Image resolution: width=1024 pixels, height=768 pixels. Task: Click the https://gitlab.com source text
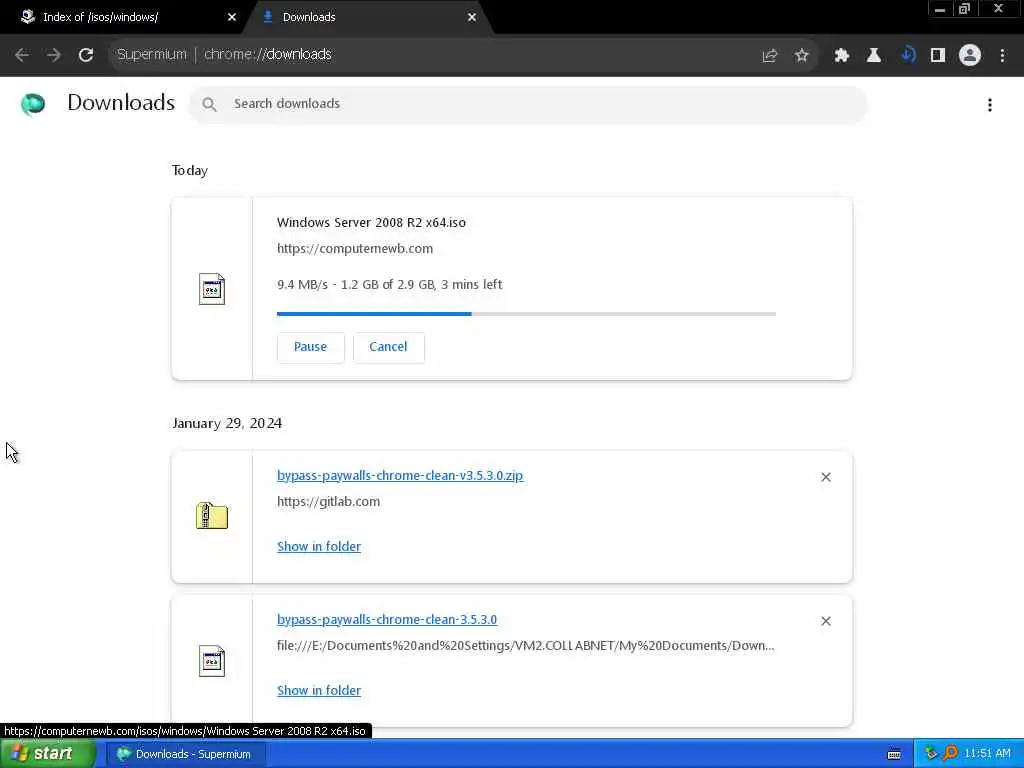[328, 502]
